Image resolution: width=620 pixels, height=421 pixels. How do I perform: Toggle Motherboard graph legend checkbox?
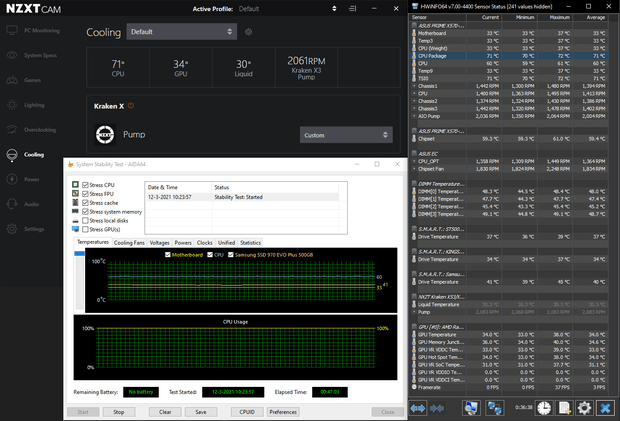pos(168,255)
